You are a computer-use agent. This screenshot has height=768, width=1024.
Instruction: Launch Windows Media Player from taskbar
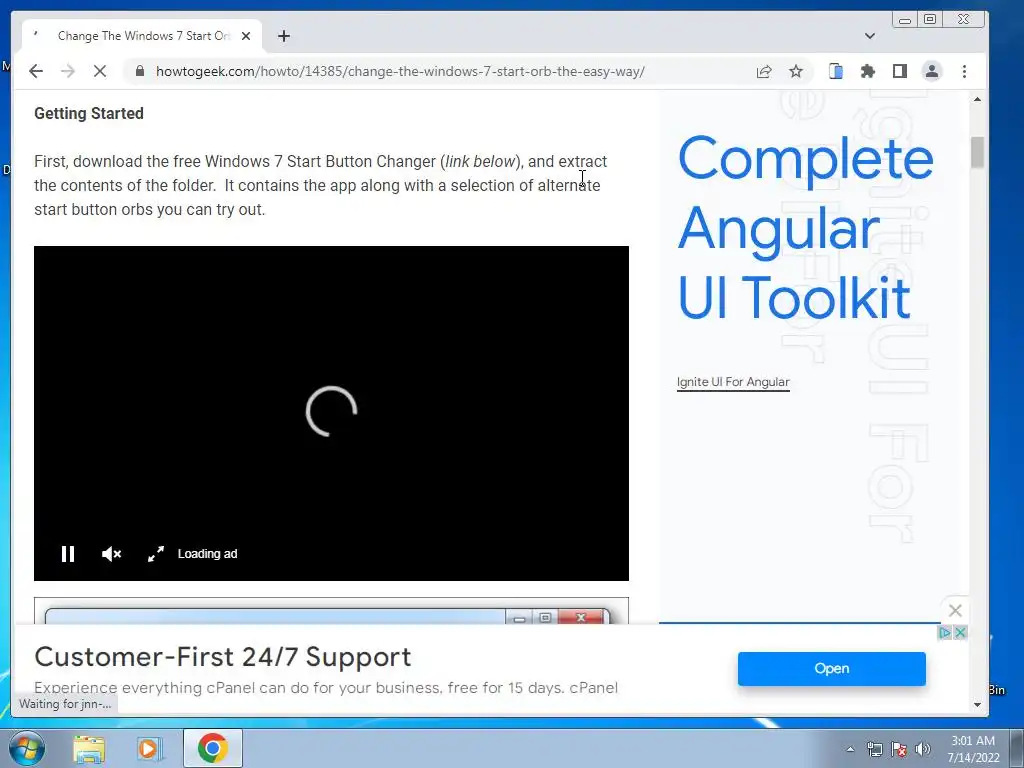pos(150,748)
